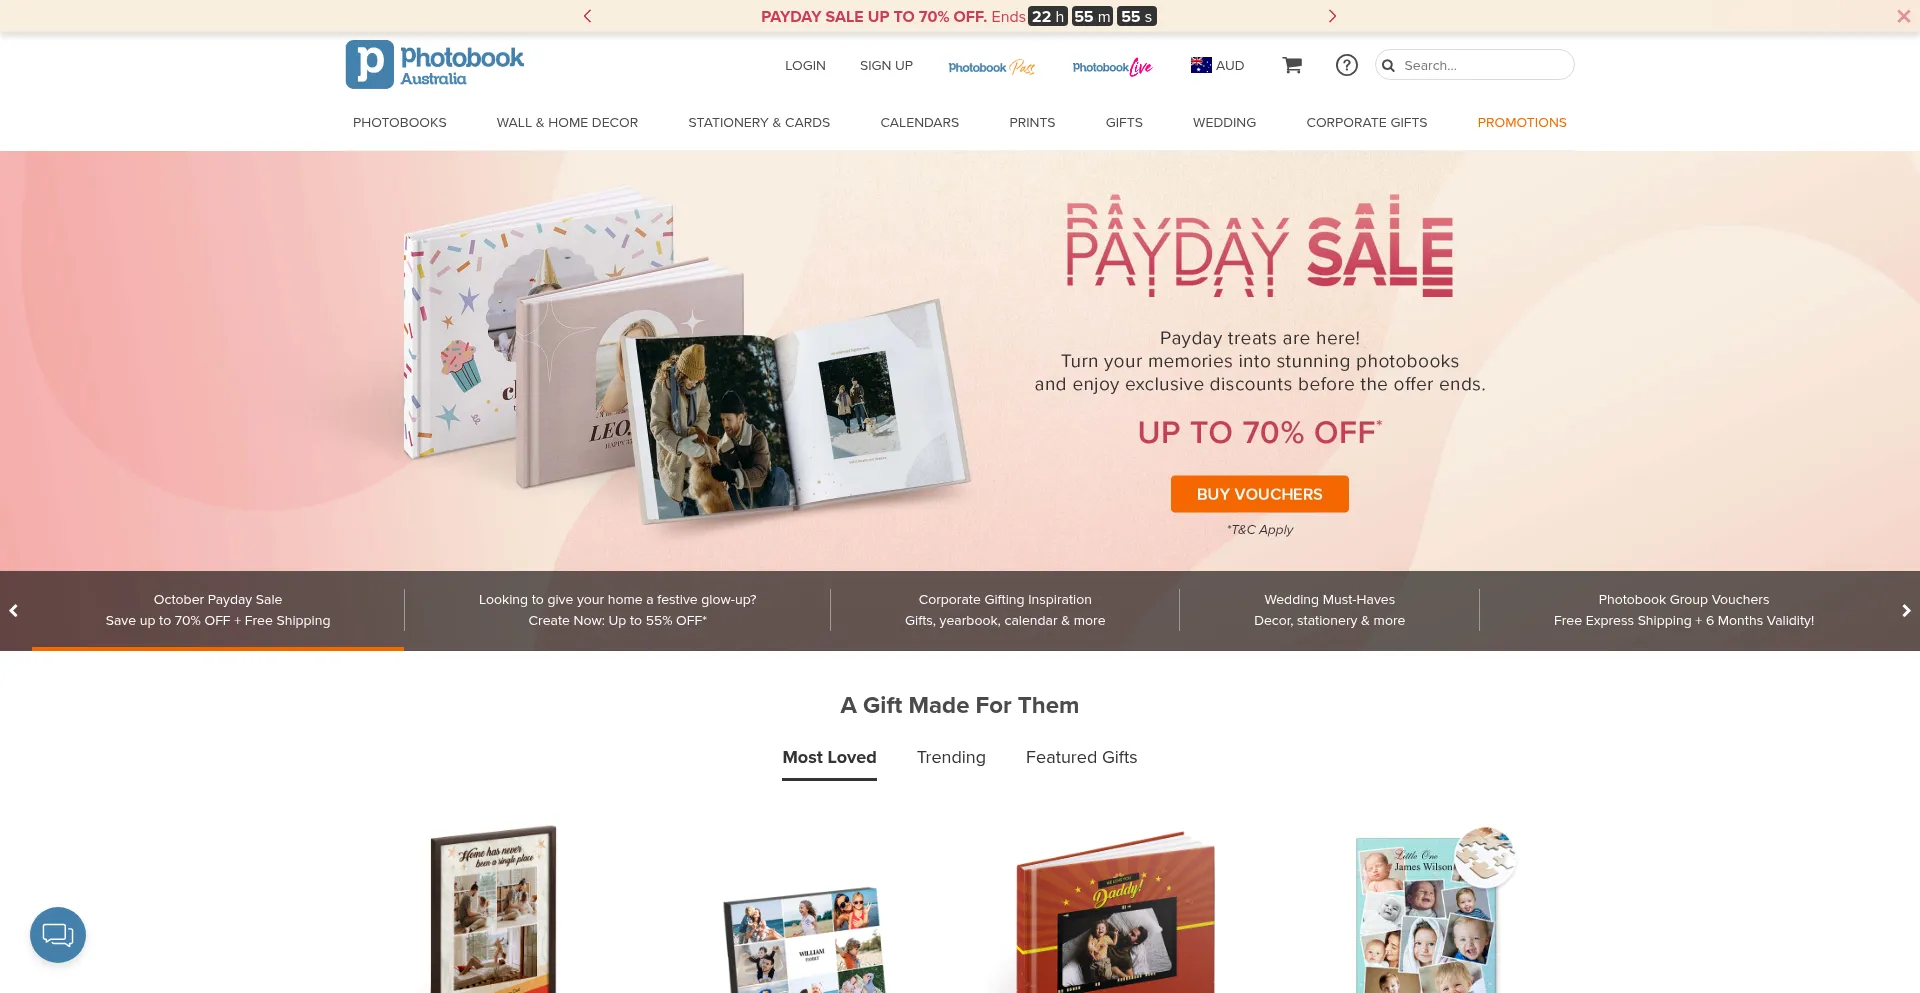This screenshot has height=993, width=1920.
Task: Click the help question mark icon
Action: pyautogui.click(x=1347, y=65)
